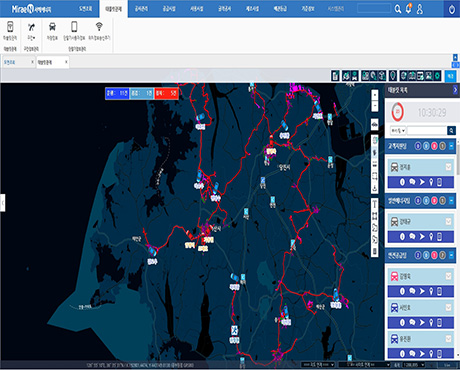460x370 pixels.
Task: Tick the checkbox on the bottommost vehicle card
Action: tap(448, 339)
